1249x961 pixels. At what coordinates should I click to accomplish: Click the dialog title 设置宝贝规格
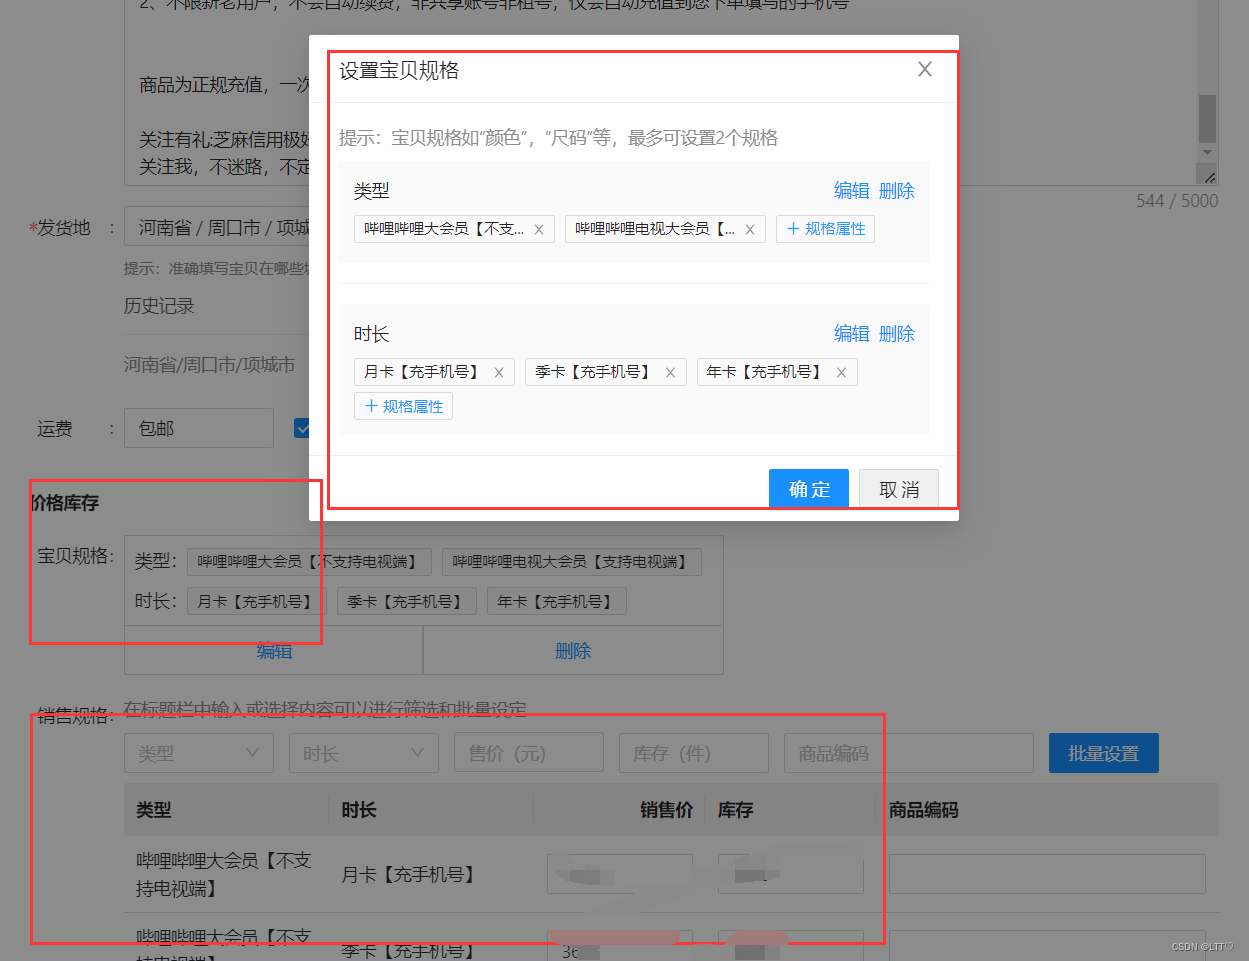click(x=399, y=70)
